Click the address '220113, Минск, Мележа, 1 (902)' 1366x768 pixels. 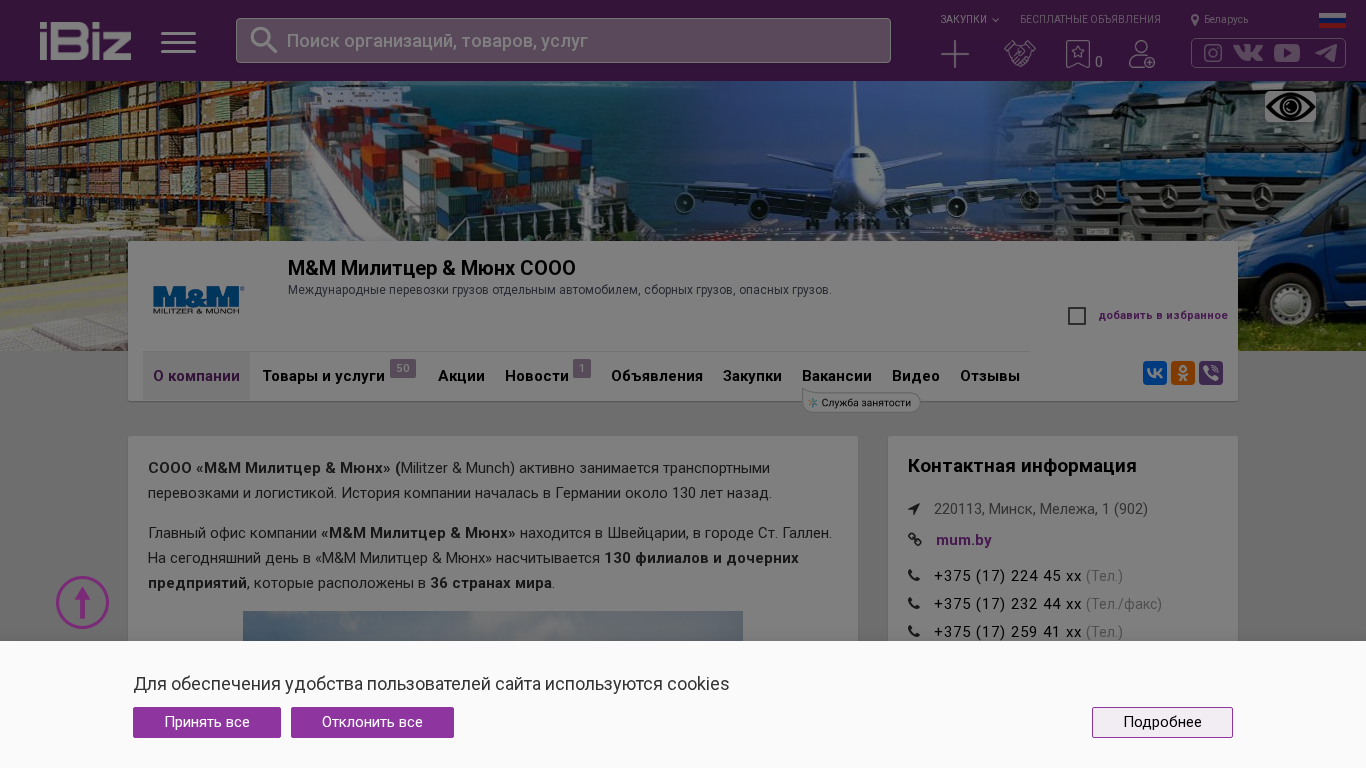coord(1041,509)
